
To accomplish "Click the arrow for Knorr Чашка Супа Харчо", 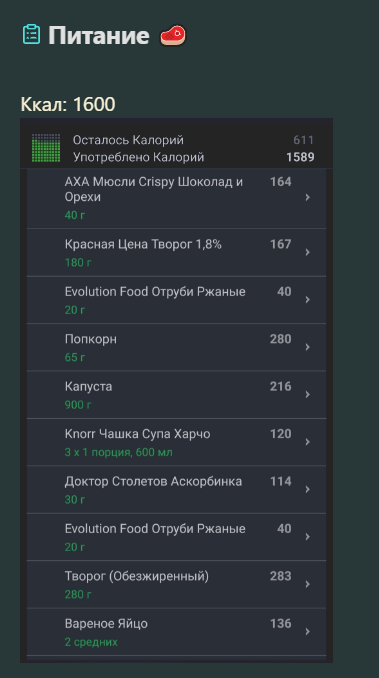I will tap(308, 442).
